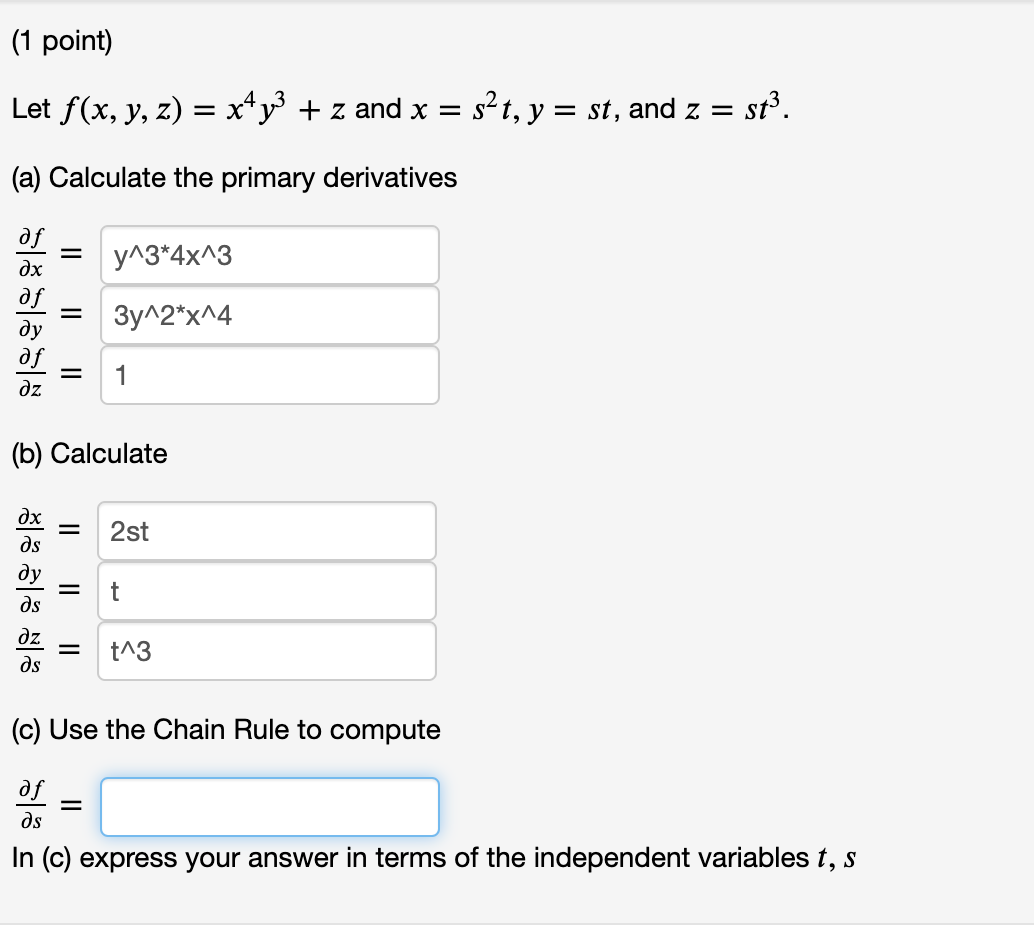Select the ∂y/∂s field containing t

266,591
